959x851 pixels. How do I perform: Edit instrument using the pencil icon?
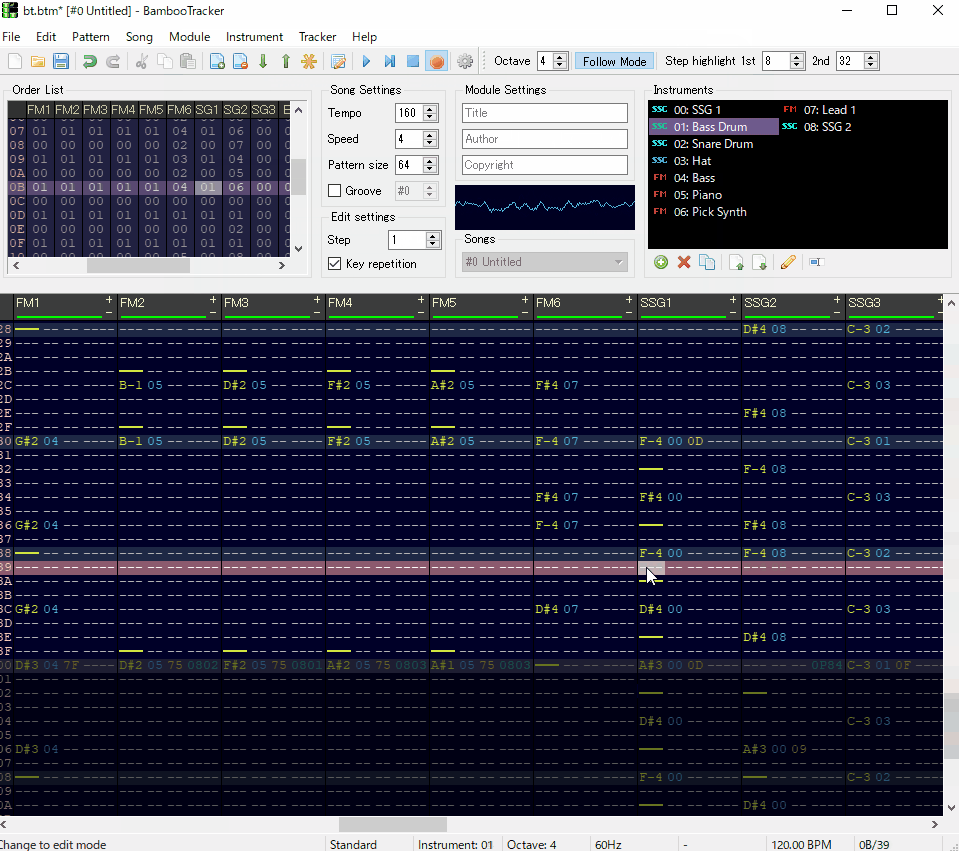click(787, 263)
